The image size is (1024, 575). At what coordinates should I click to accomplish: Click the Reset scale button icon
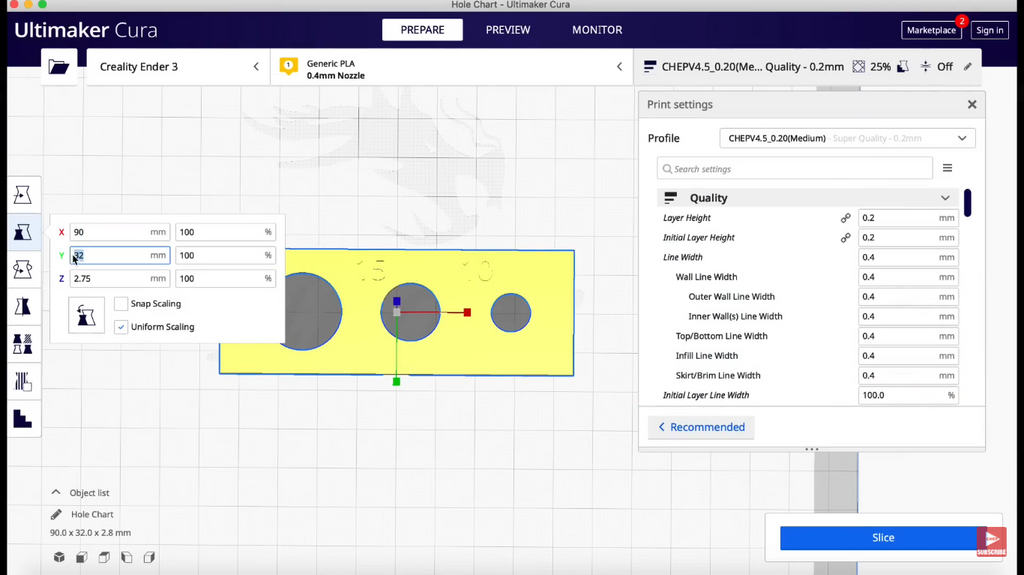[86, 316]
